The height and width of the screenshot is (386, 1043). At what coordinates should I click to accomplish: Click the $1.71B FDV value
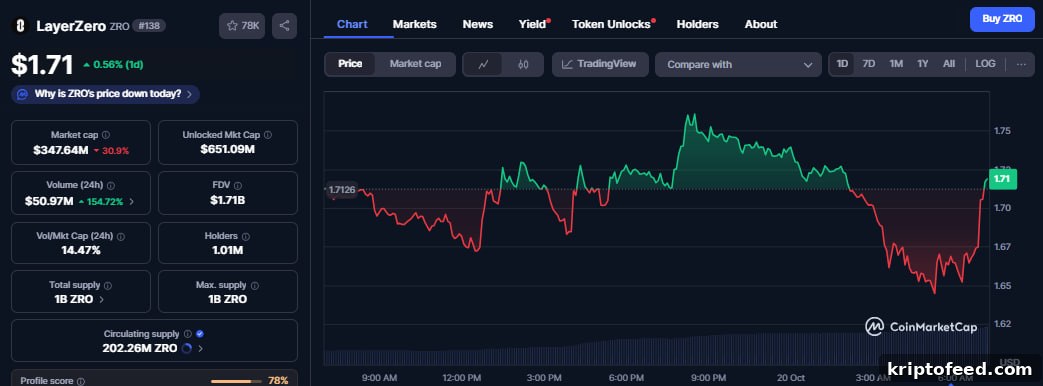coord(227,200)
